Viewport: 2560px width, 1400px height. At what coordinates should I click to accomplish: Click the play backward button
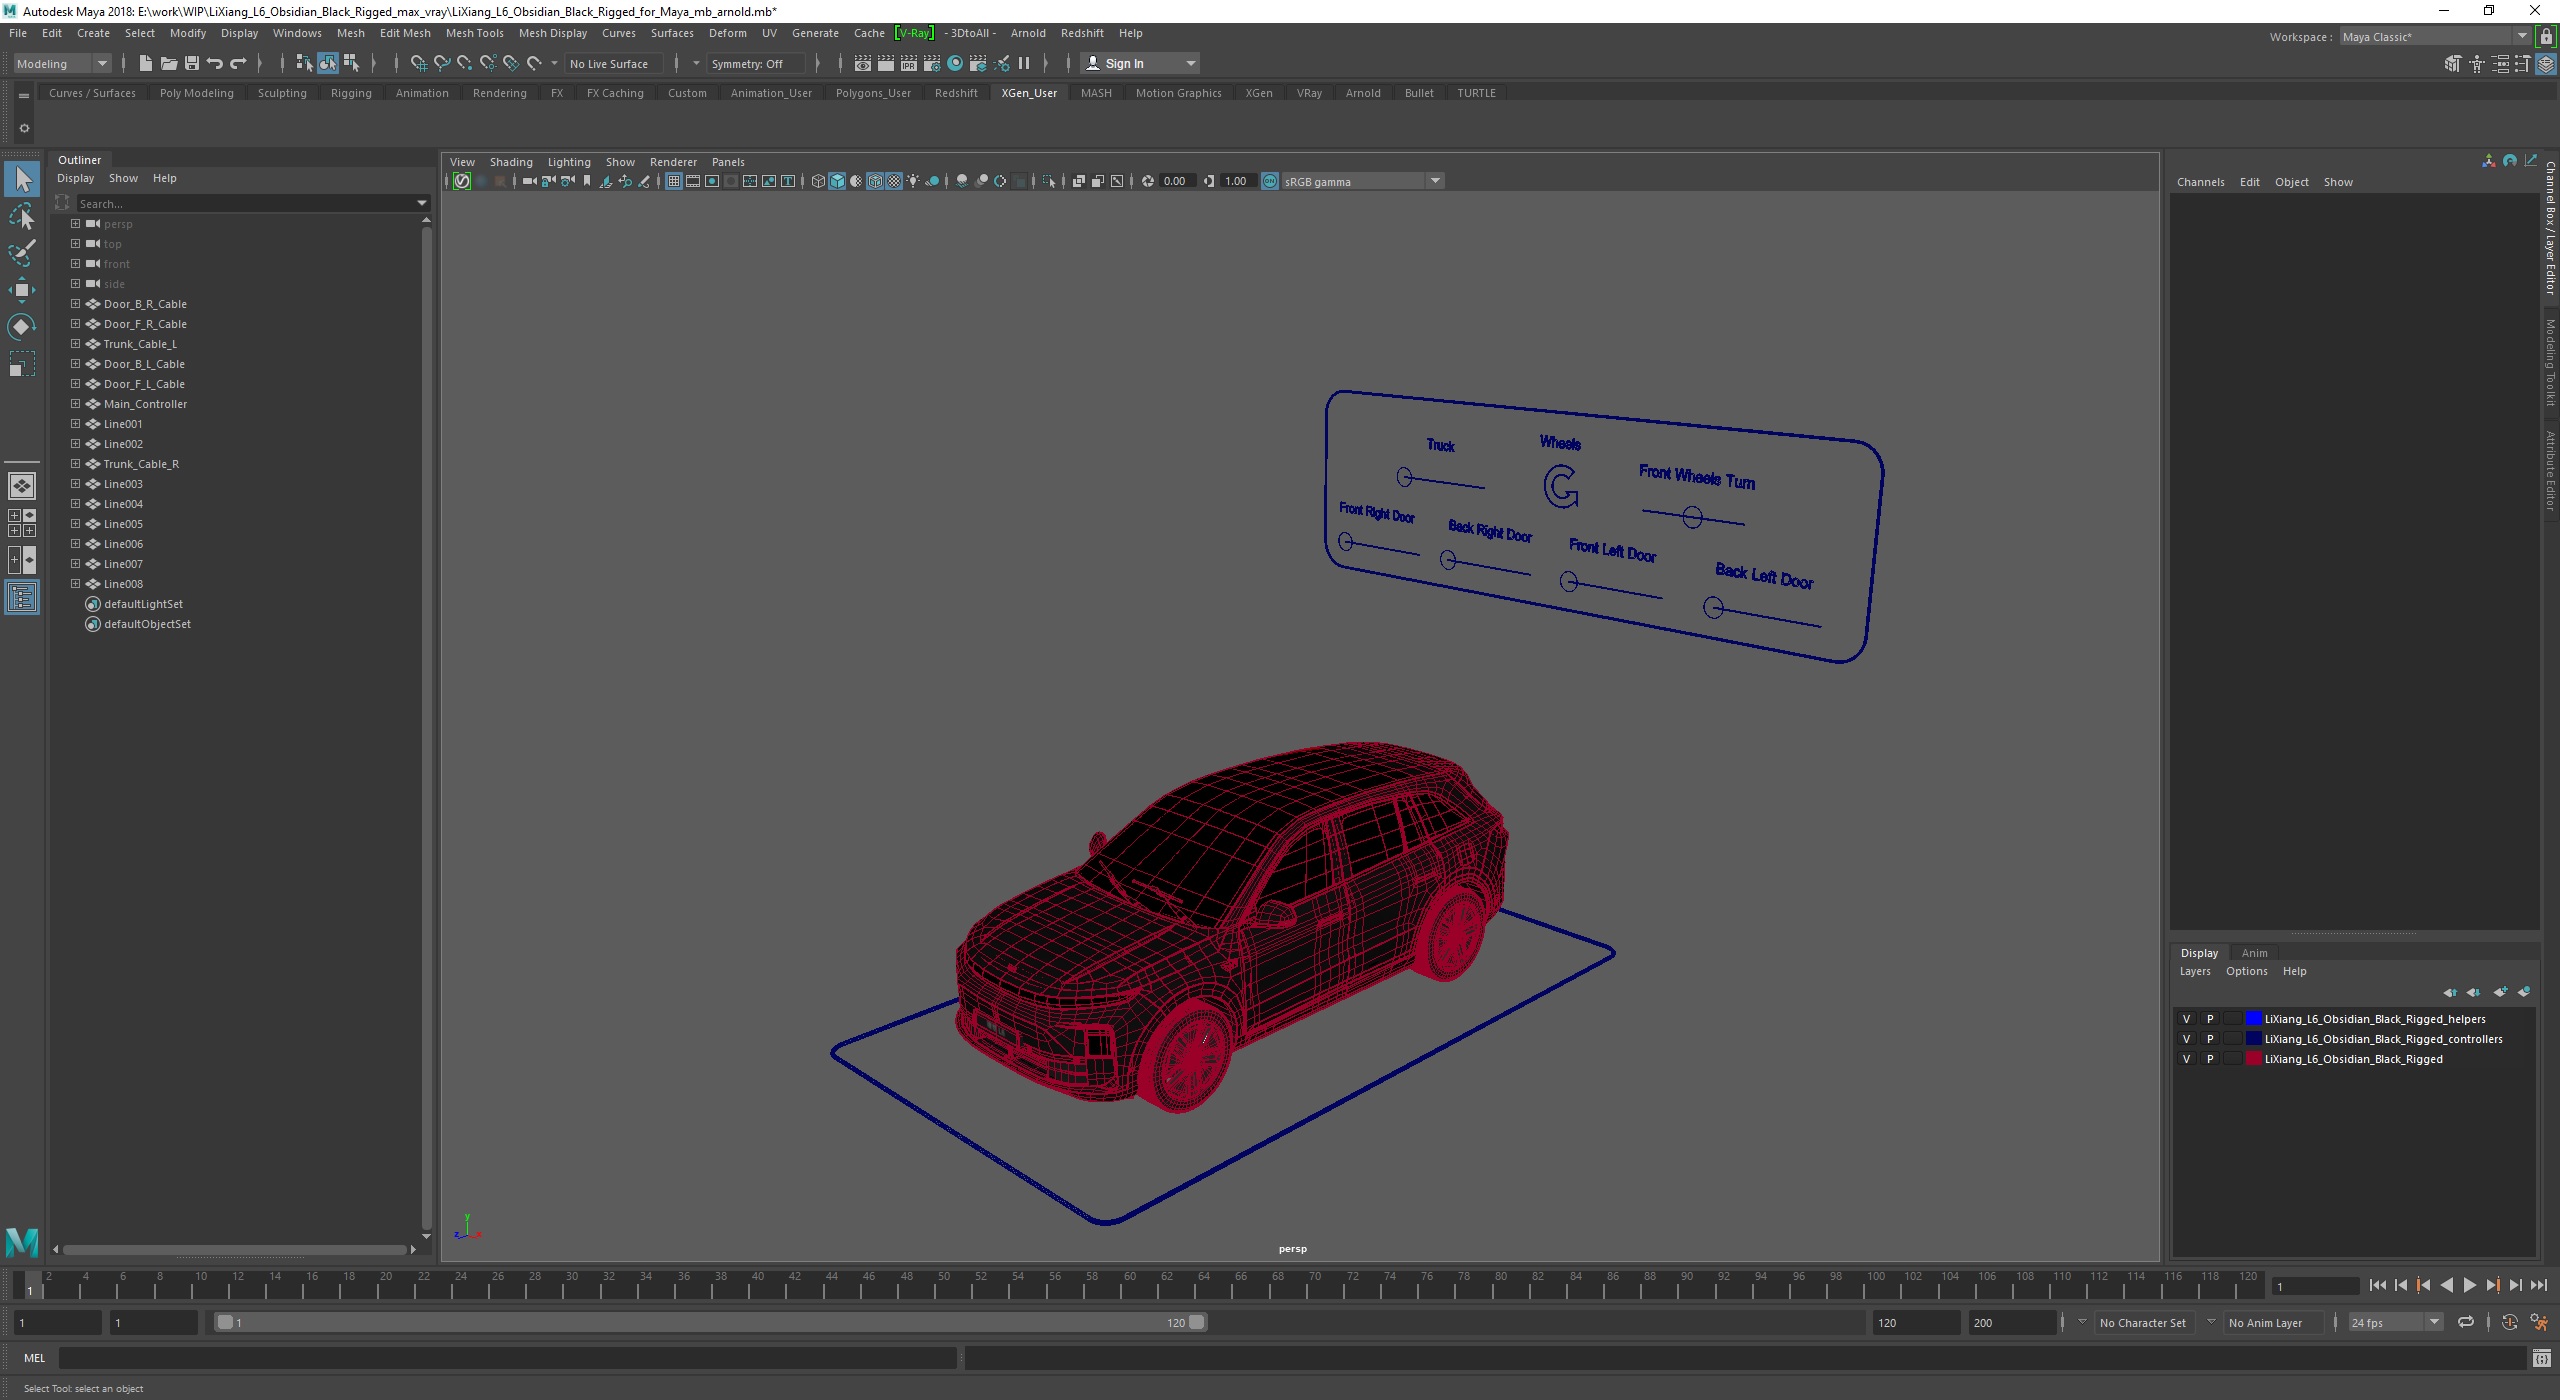[x=2446, y=1286]
